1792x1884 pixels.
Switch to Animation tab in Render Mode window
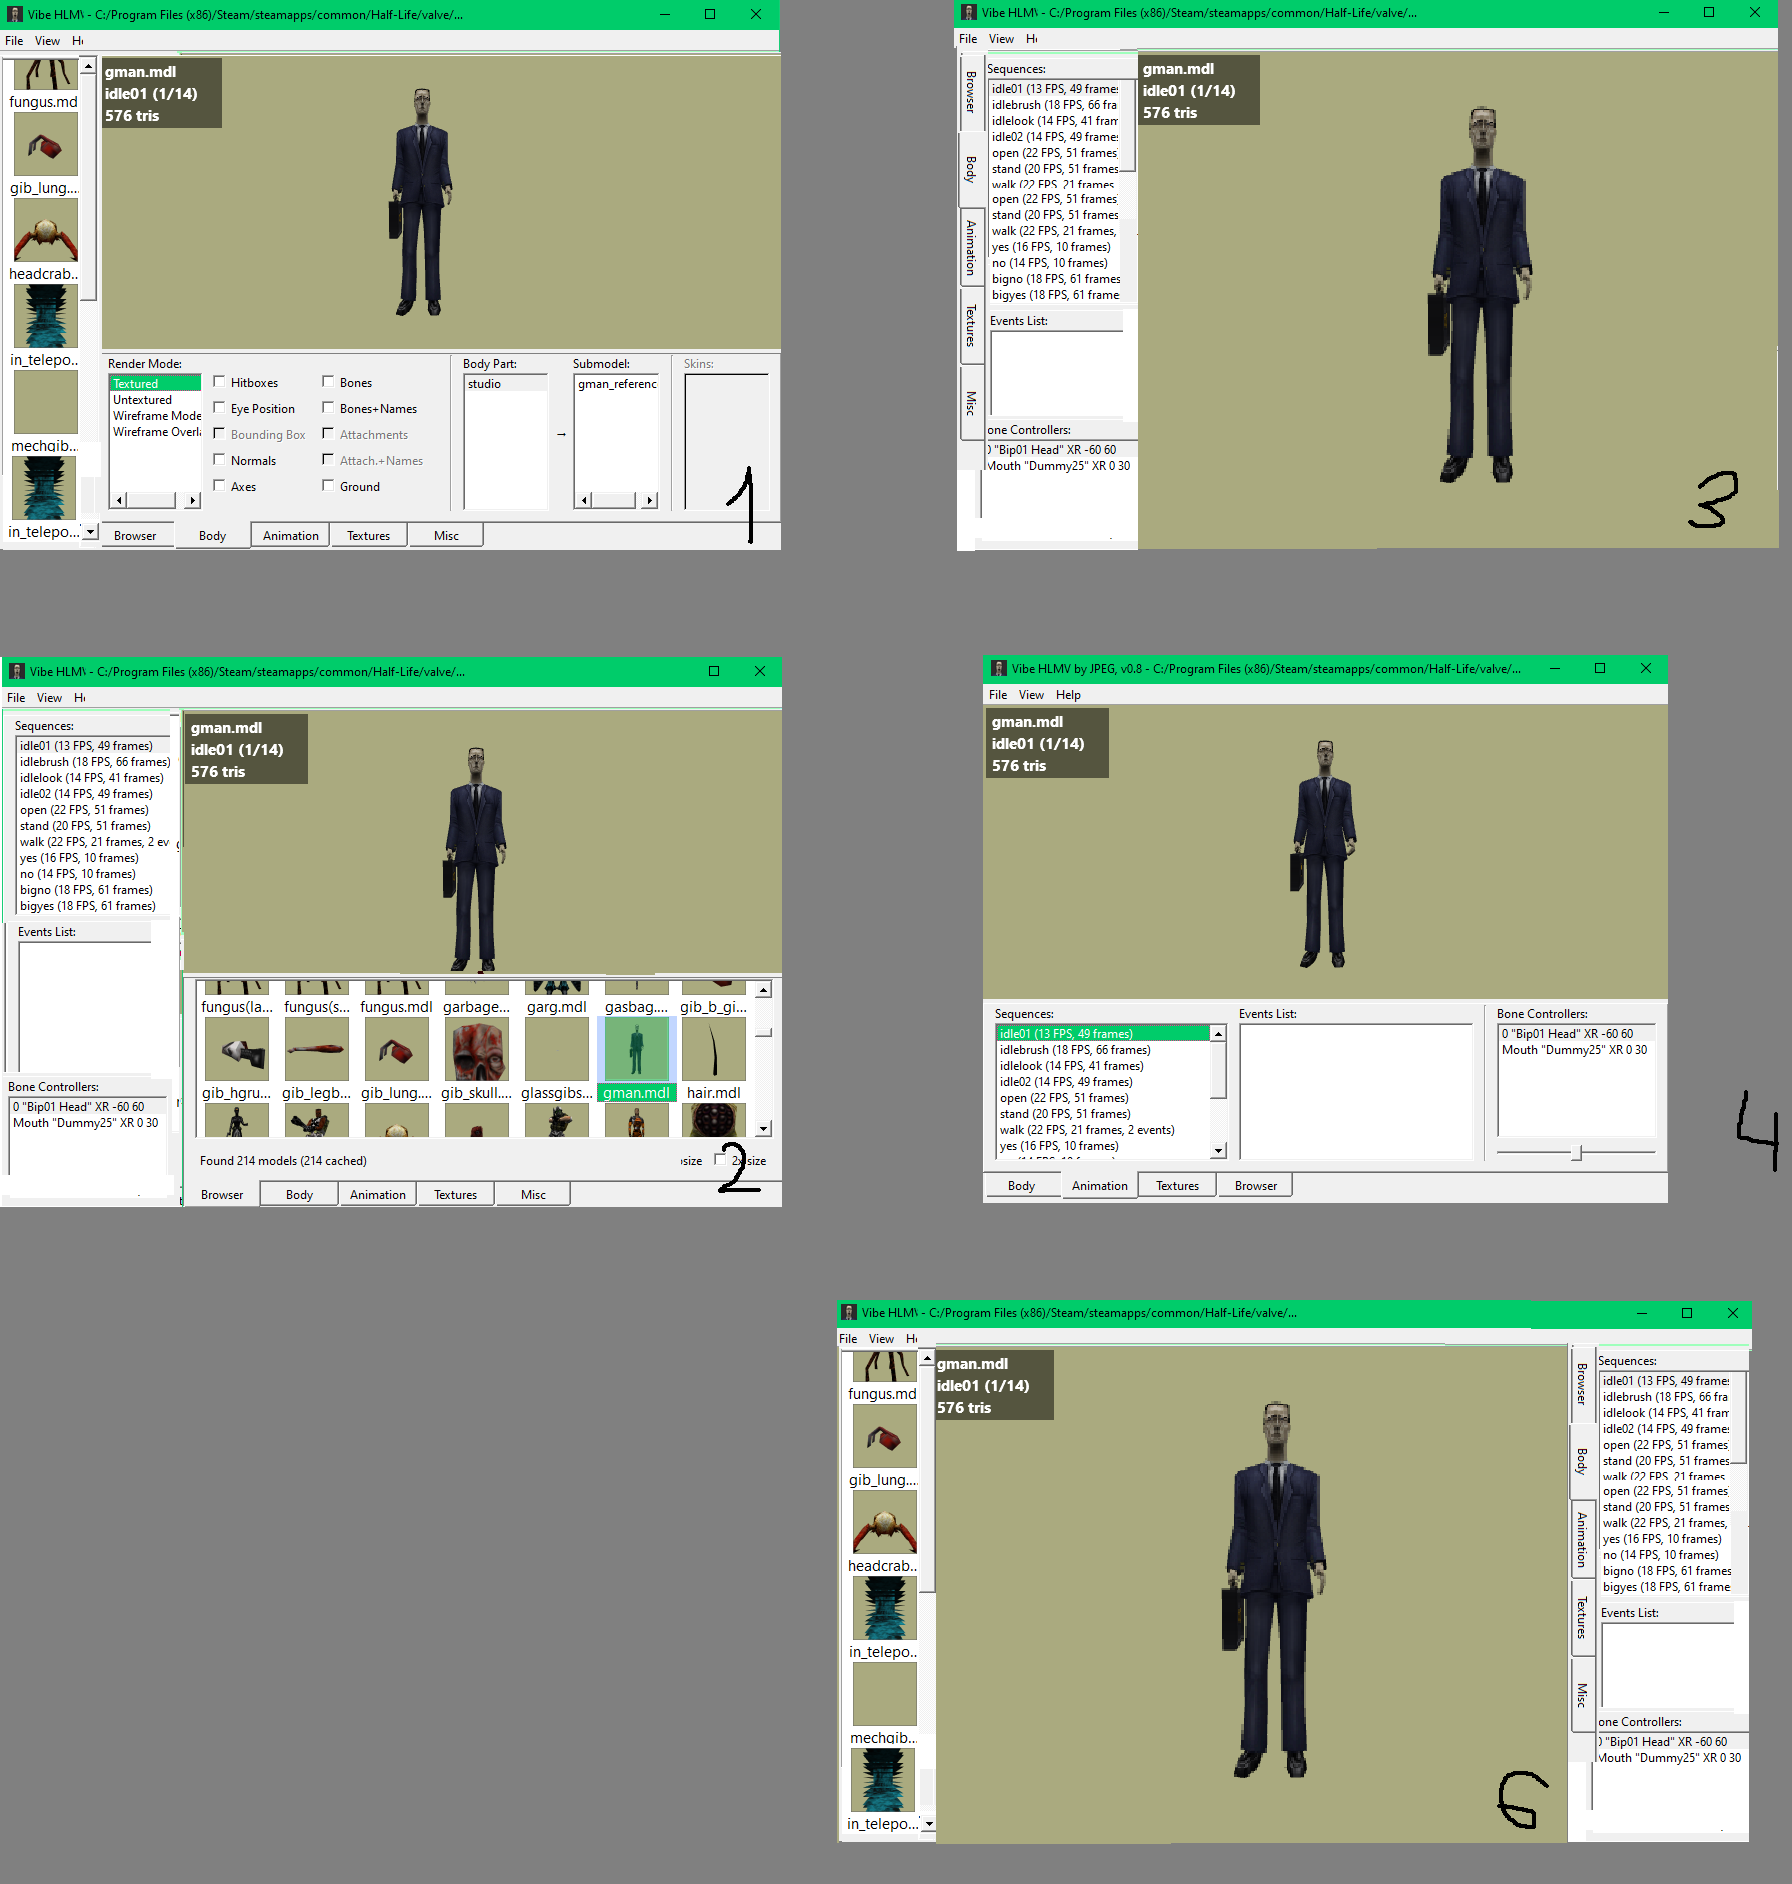[x=290, y=536]
